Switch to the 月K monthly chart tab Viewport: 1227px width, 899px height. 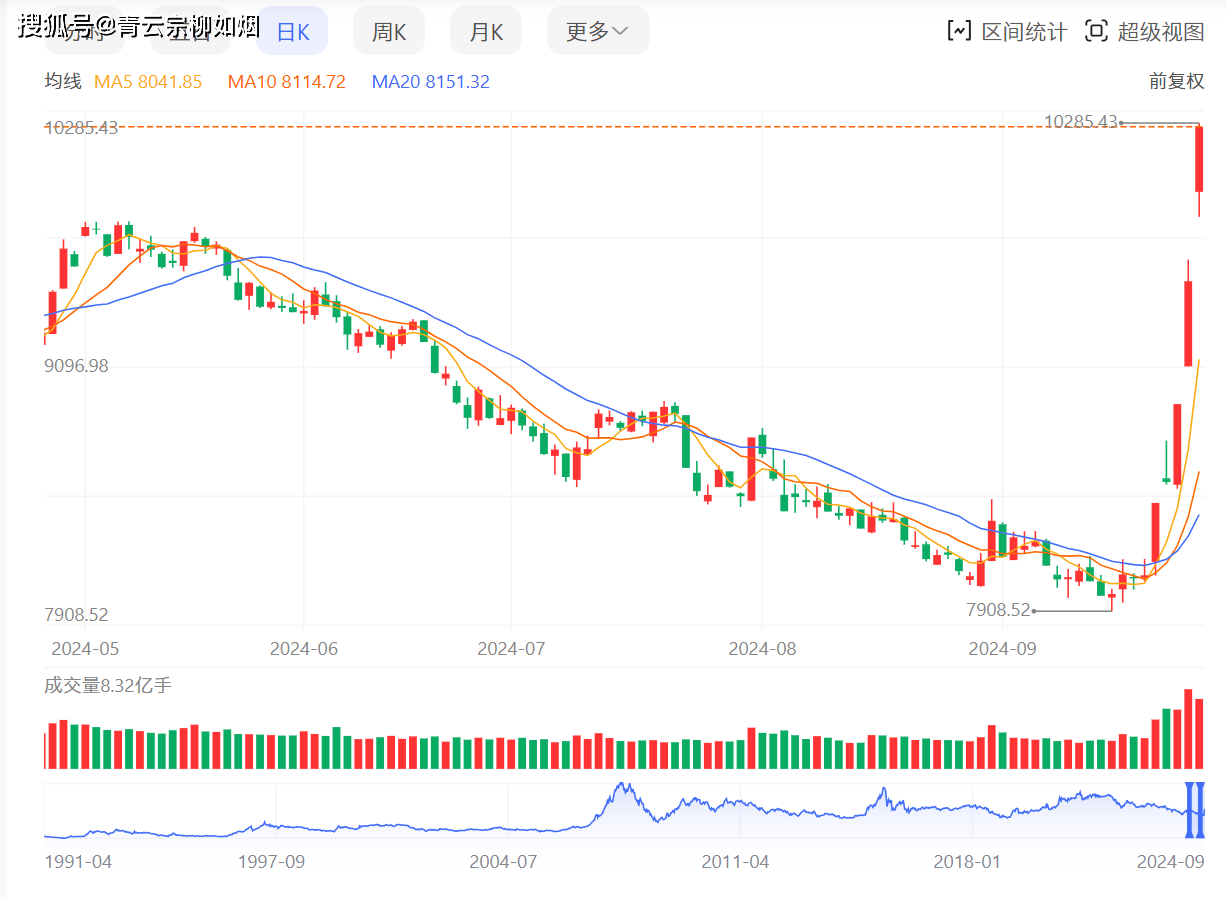click(486, 31)
